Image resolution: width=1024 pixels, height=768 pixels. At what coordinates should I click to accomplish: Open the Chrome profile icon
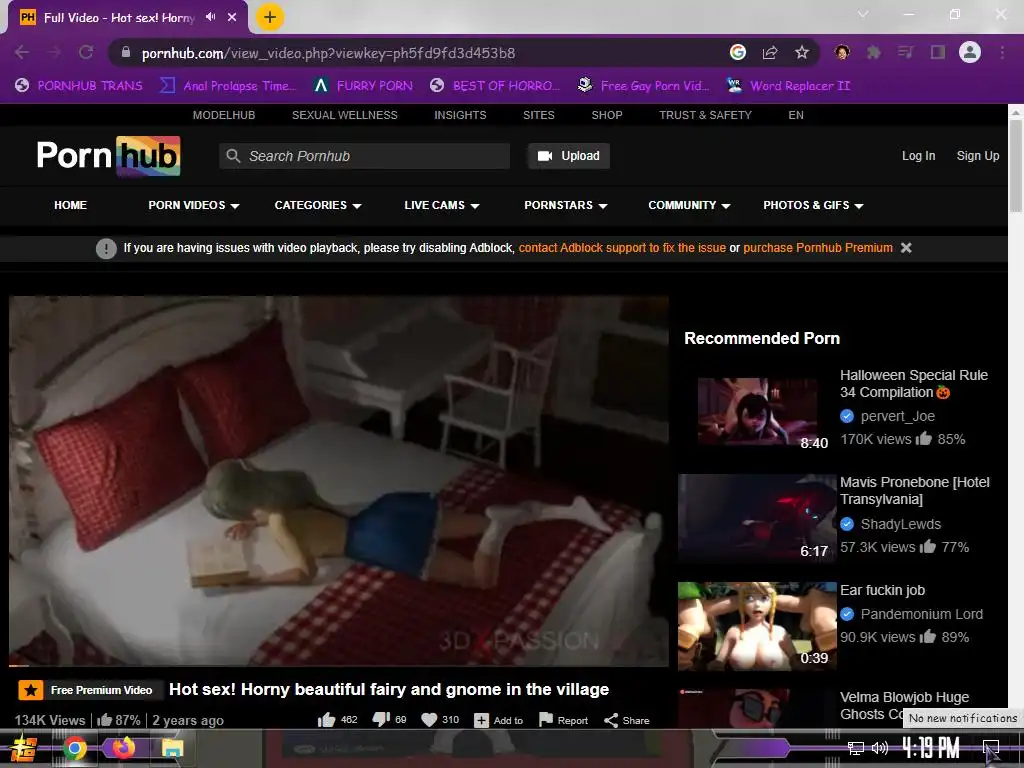970,52
